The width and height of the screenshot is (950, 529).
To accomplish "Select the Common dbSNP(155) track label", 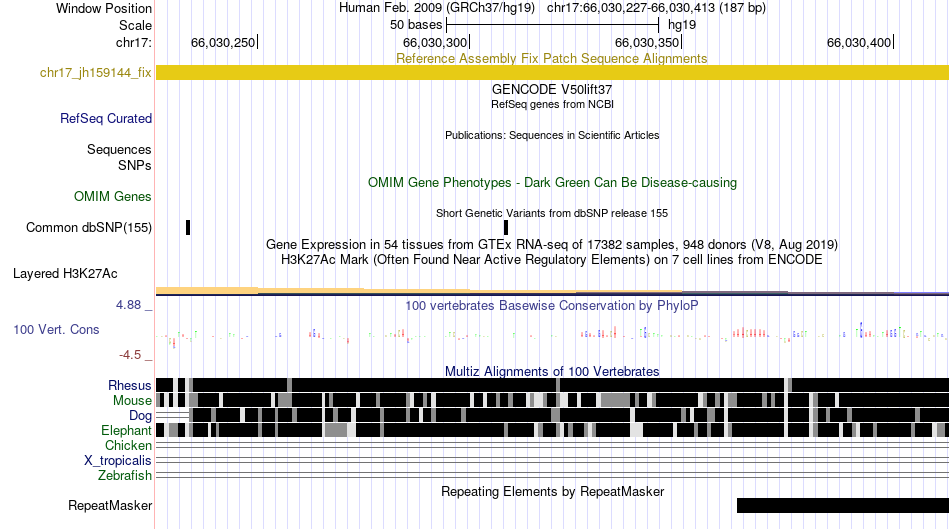I will [89, 228].
